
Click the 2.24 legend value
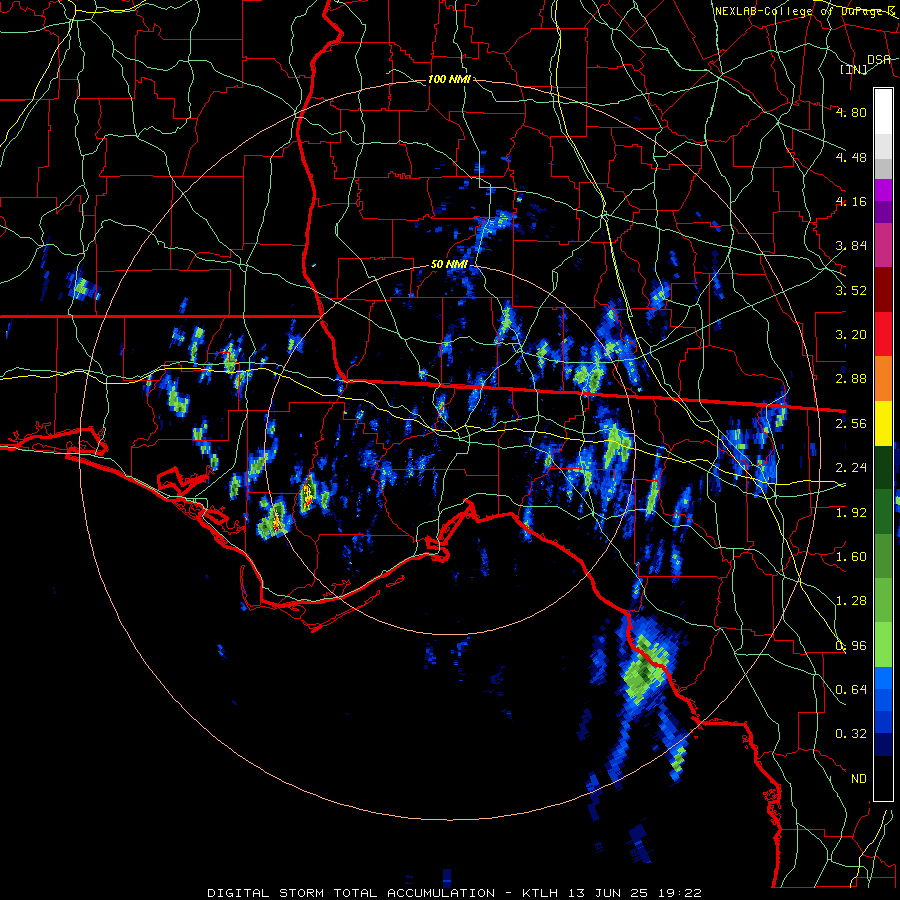tap(851, 468)
